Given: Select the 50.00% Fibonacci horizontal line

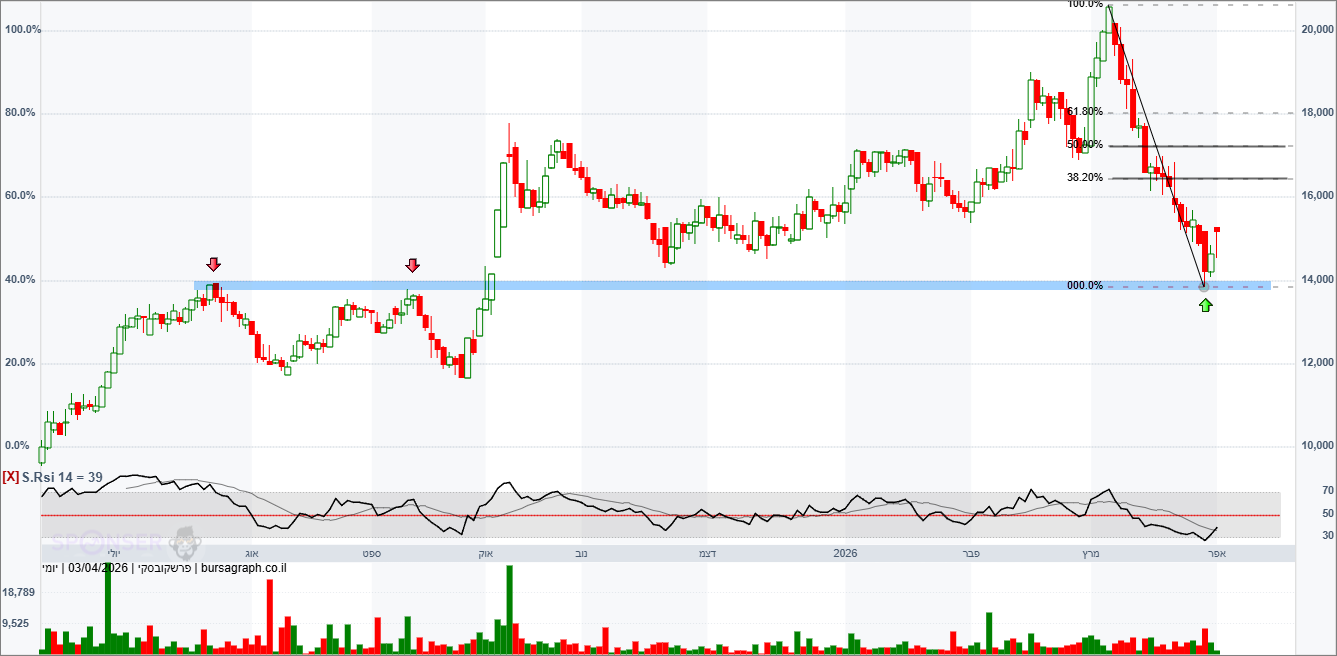Looking at the screenshot, I should tap(1201, 146).
